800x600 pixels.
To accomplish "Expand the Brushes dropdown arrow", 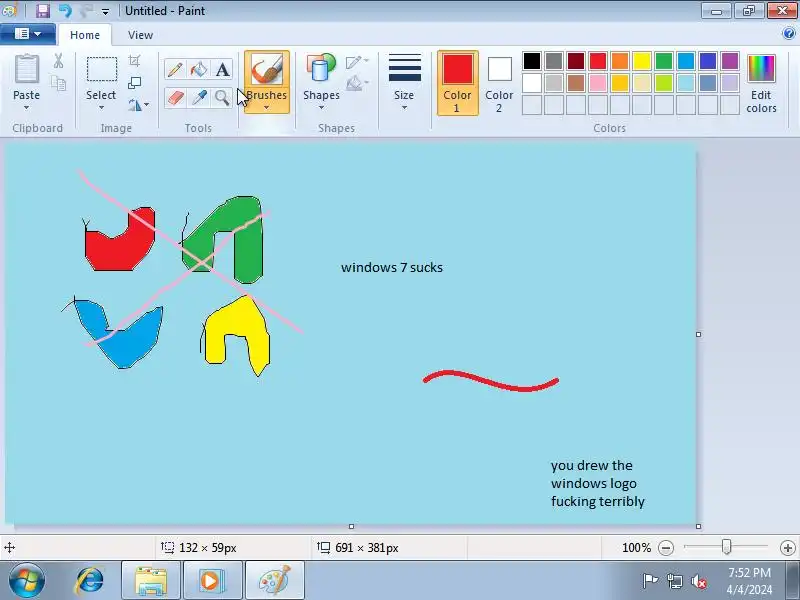I will click(266, 108).
